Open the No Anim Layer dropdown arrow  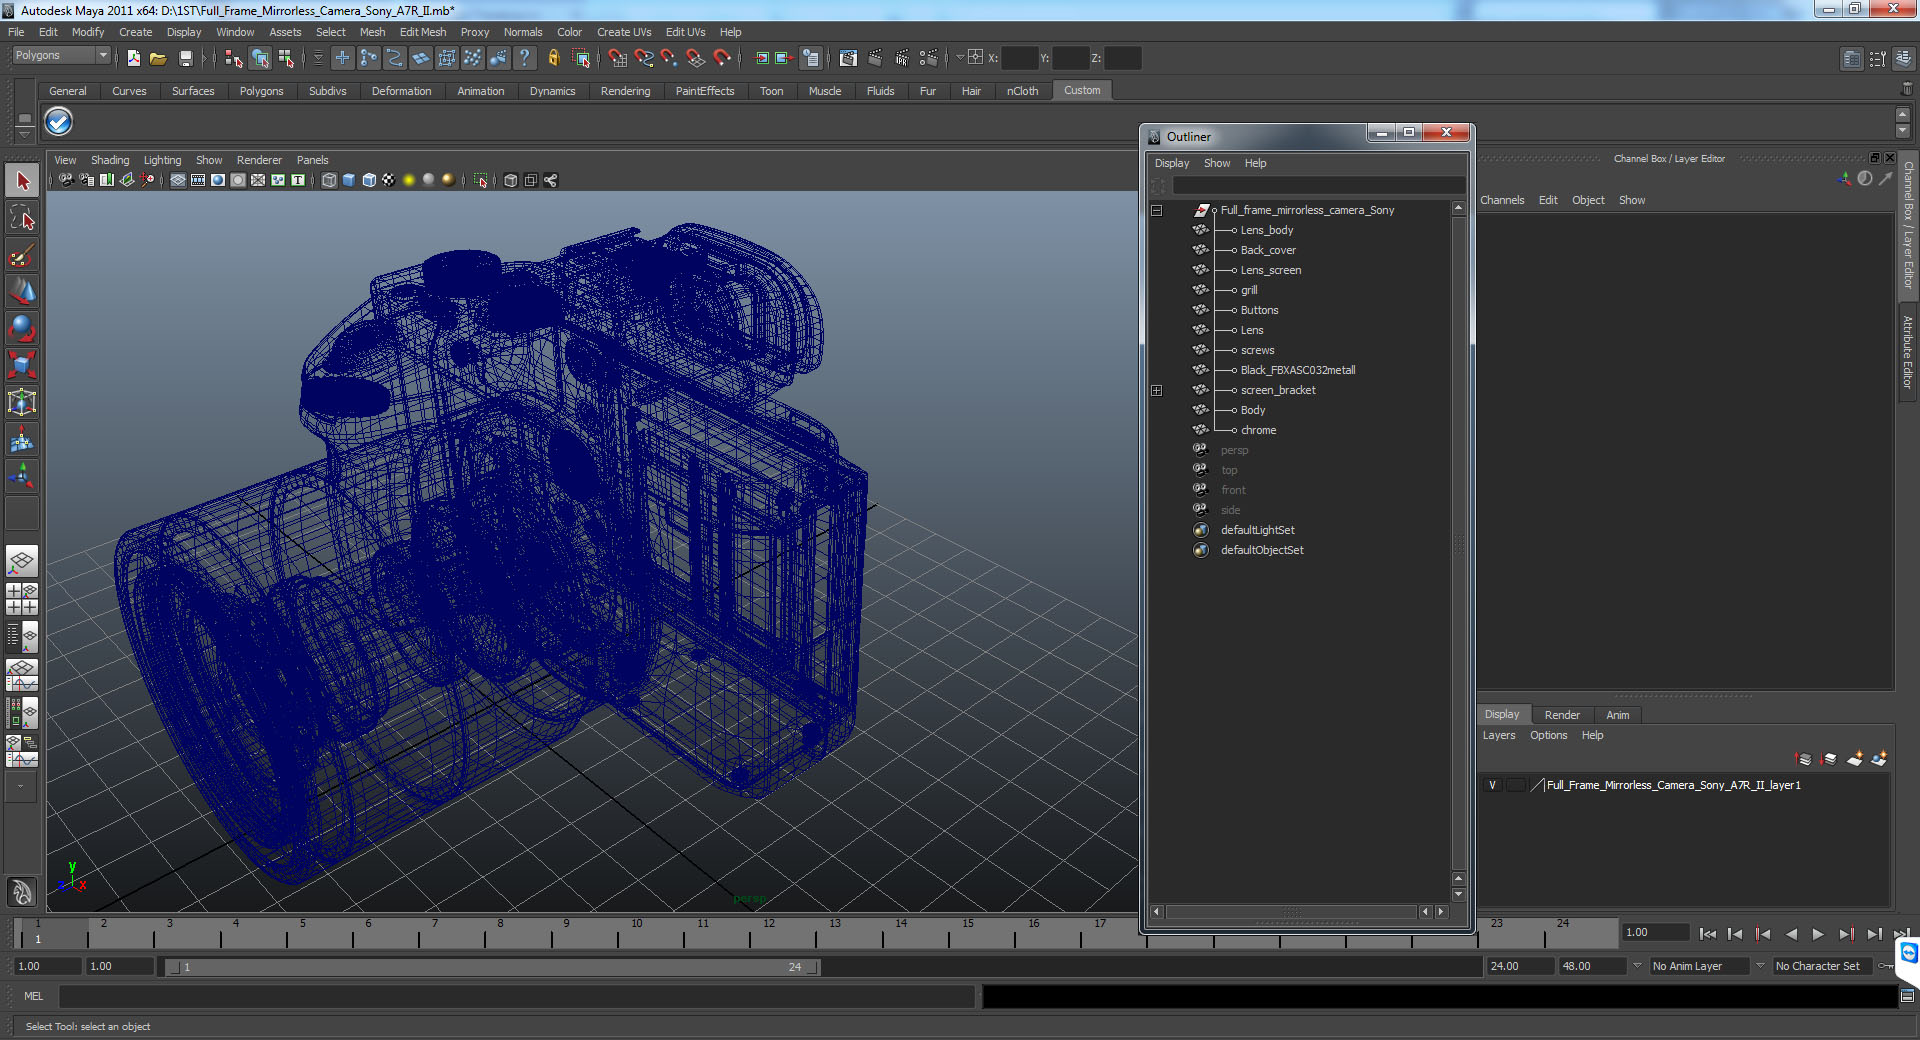[x=1637, y=966]
